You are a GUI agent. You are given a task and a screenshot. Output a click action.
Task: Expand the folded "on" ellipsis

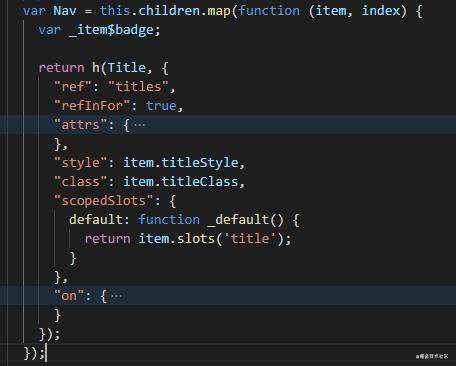[x=117, y=296]
